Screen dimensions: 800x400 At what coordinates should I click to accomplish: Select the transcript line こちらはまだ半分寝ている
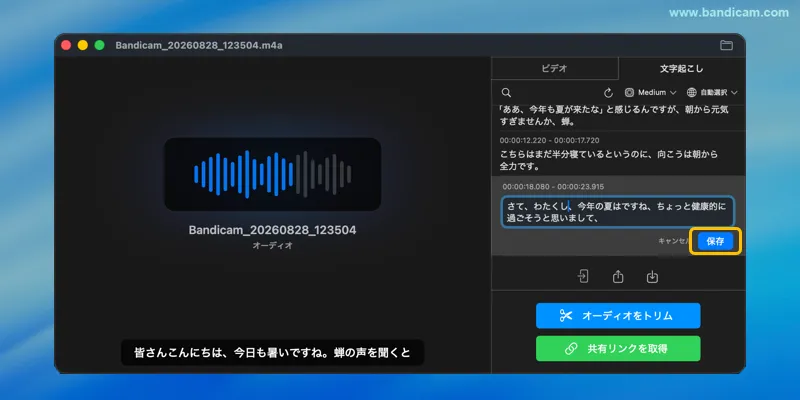click(608, 160)
